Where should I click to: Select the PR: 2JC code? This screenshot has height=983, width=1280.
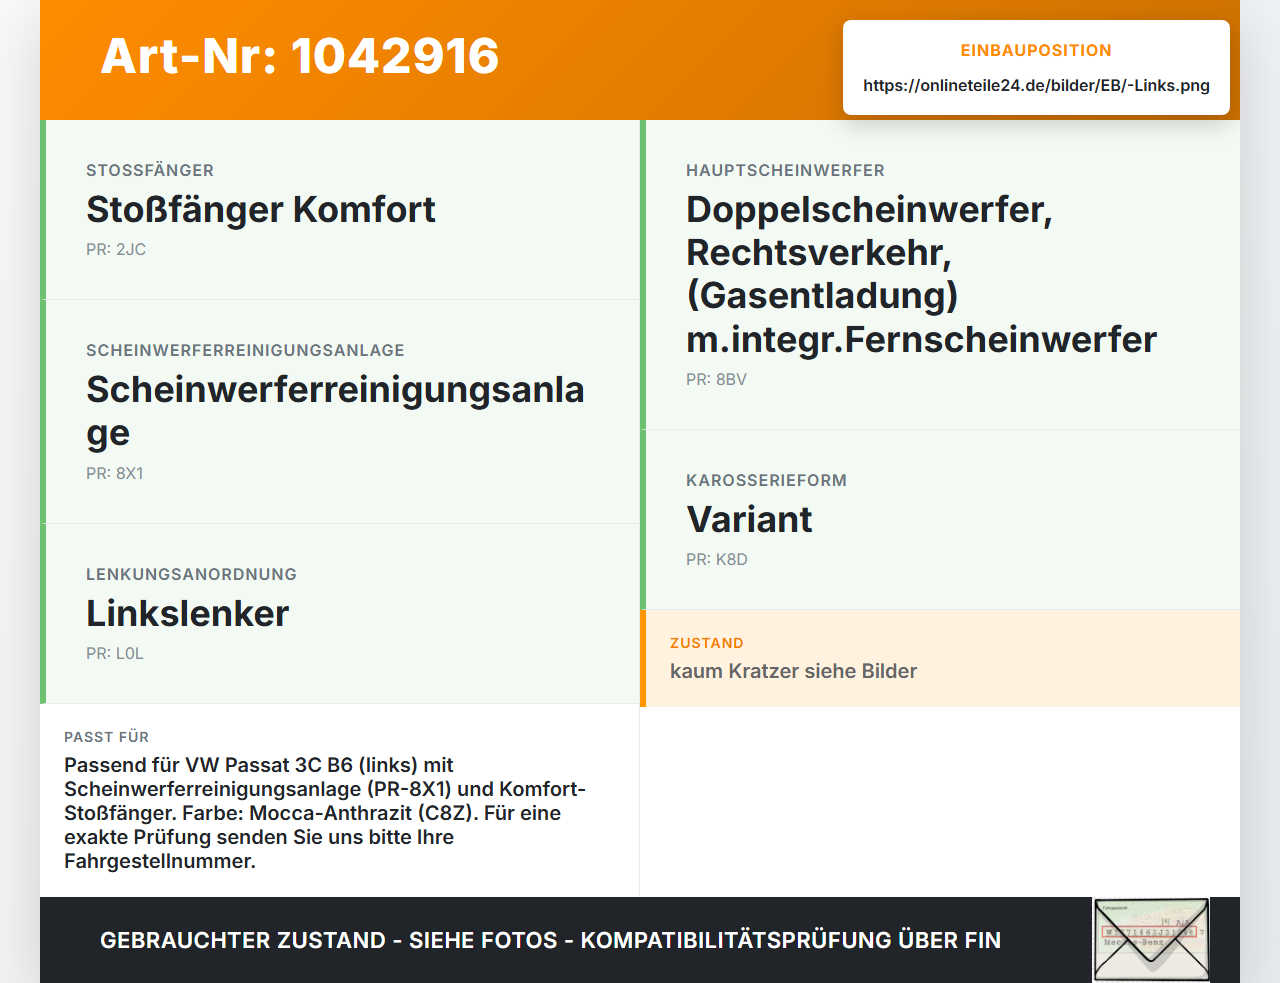pos(116,249)
